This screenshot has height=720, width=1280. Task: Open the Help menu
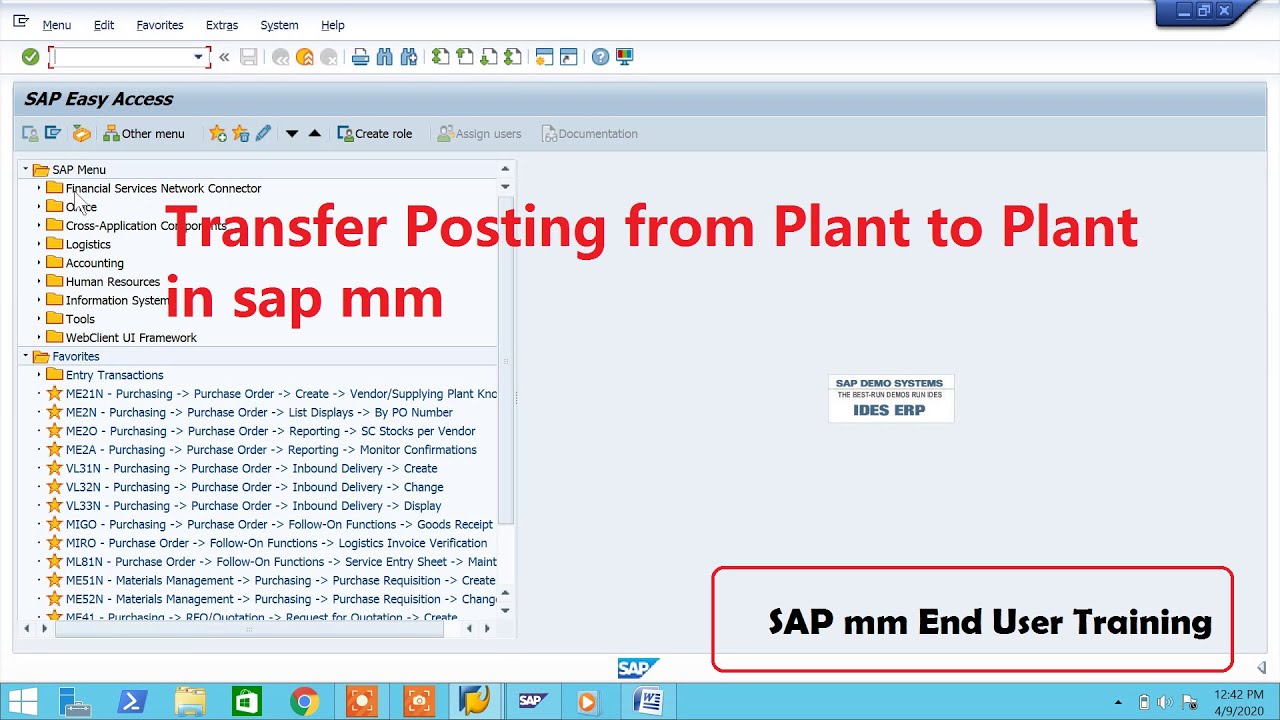click(333, 25)
